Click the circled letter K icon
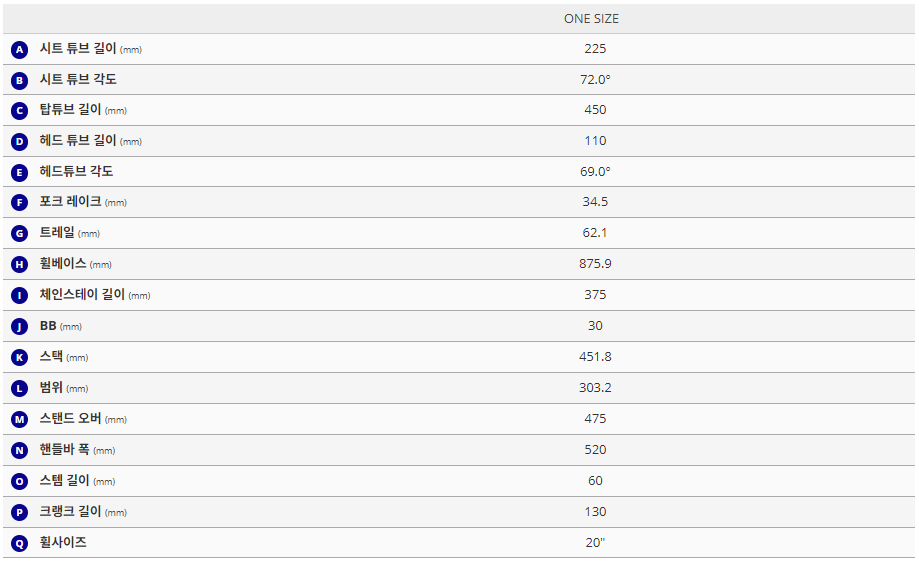Viewport: 919px width, 561px height. 19,357
